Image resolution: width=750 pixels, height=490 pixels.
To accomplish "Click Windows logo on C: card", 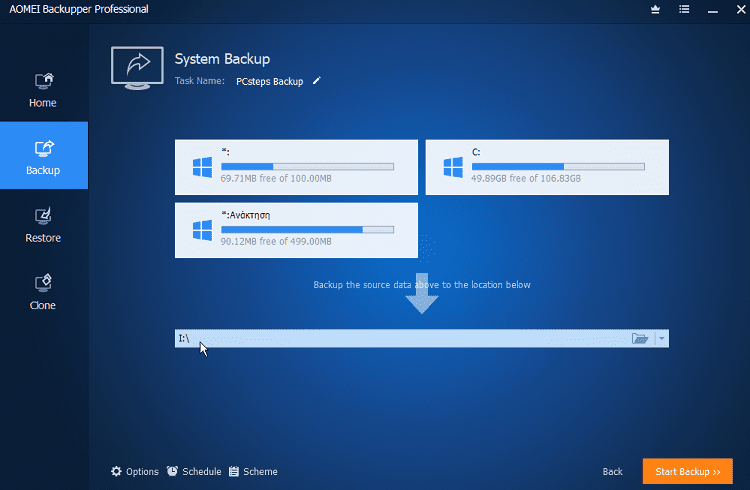I will (453, 167).
